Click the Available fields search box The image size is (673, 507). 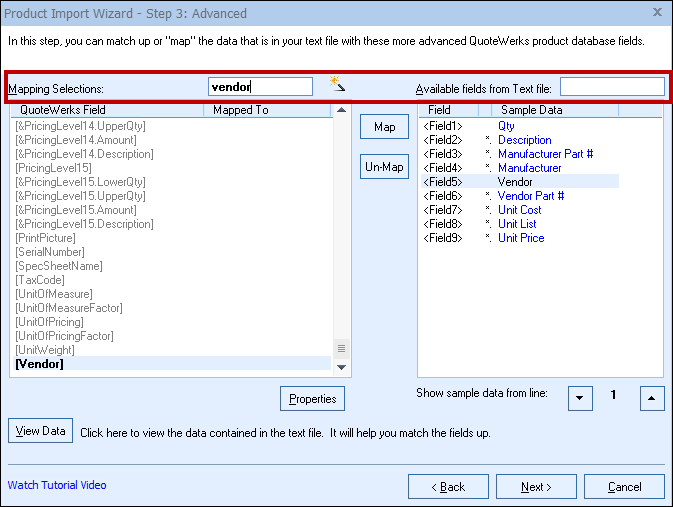pyautogui.click(x=611, y=87)
